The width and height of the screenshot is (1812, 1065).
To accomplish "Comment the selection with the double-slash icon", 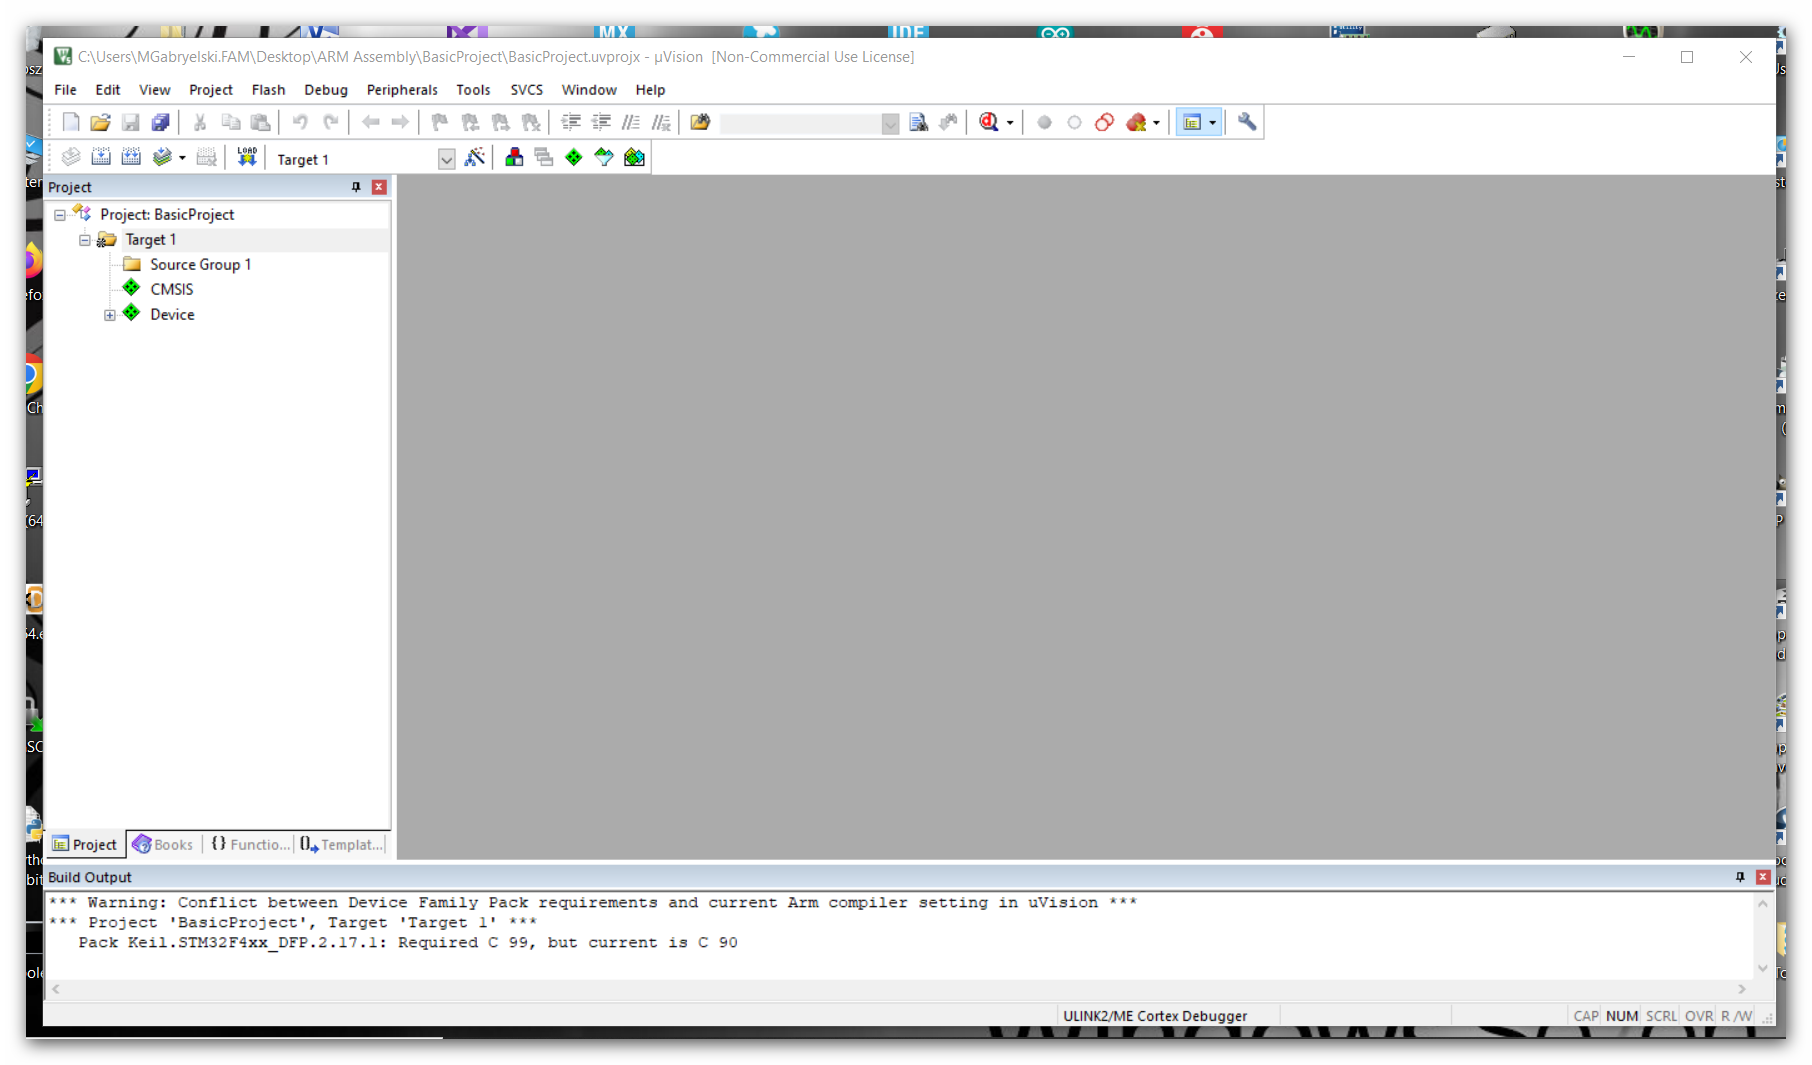I will (631, 122).
